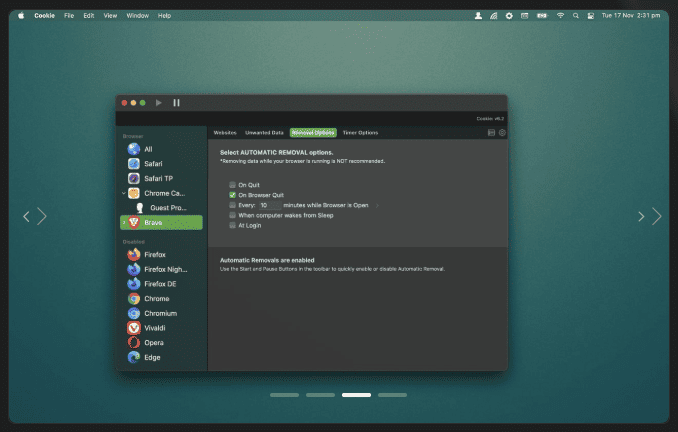This screenshot has width=678, height=432.
Task: Open the user account menu bar icon
Action: click(478, 16)
